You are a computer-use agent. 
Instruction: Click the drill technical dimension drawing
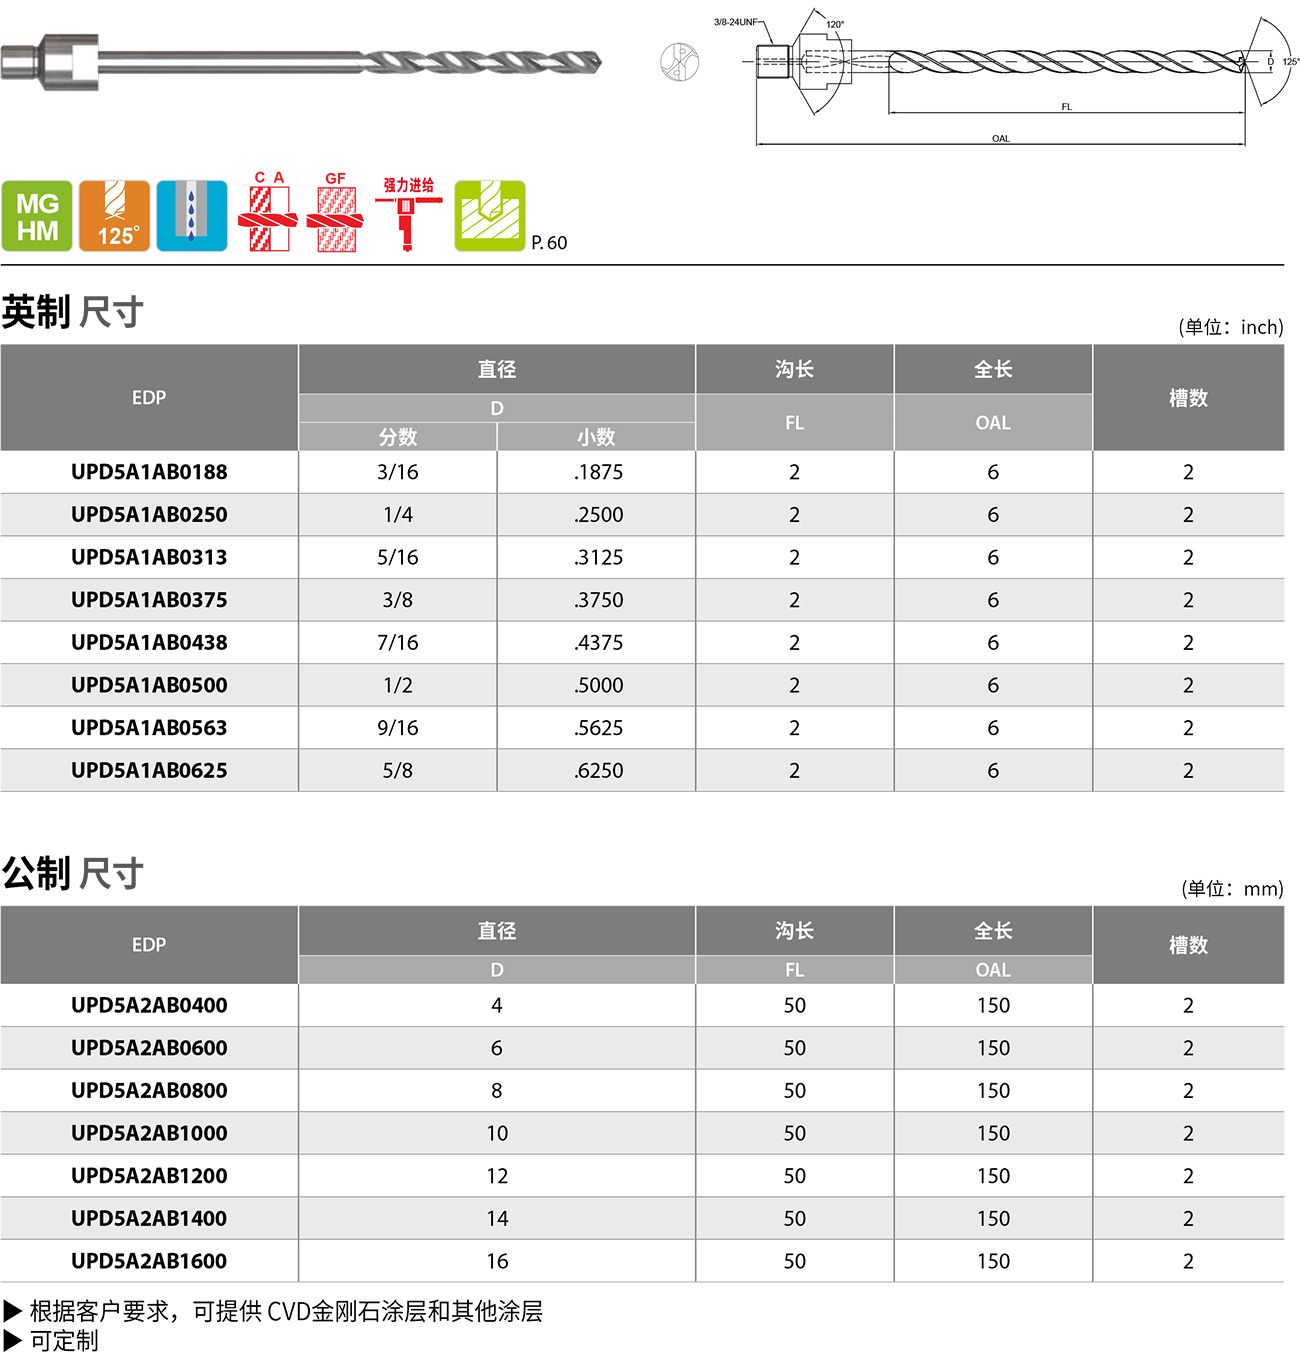1006,78
